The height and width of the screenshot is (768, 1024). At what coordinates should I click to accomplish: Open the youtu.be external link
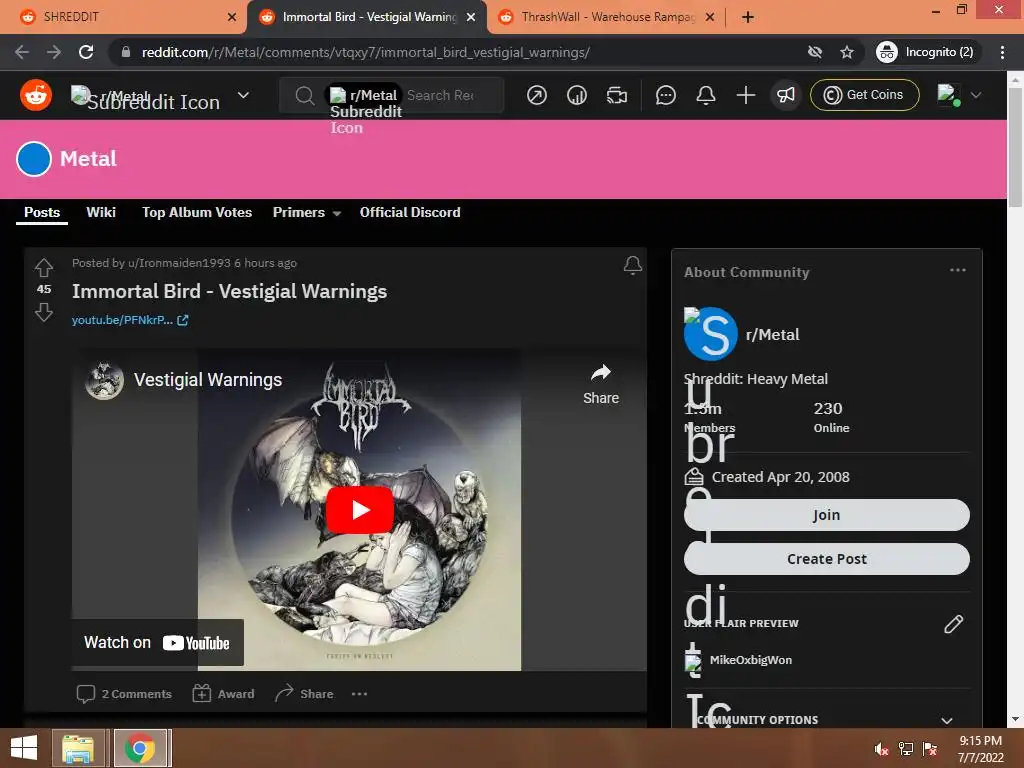130,320
